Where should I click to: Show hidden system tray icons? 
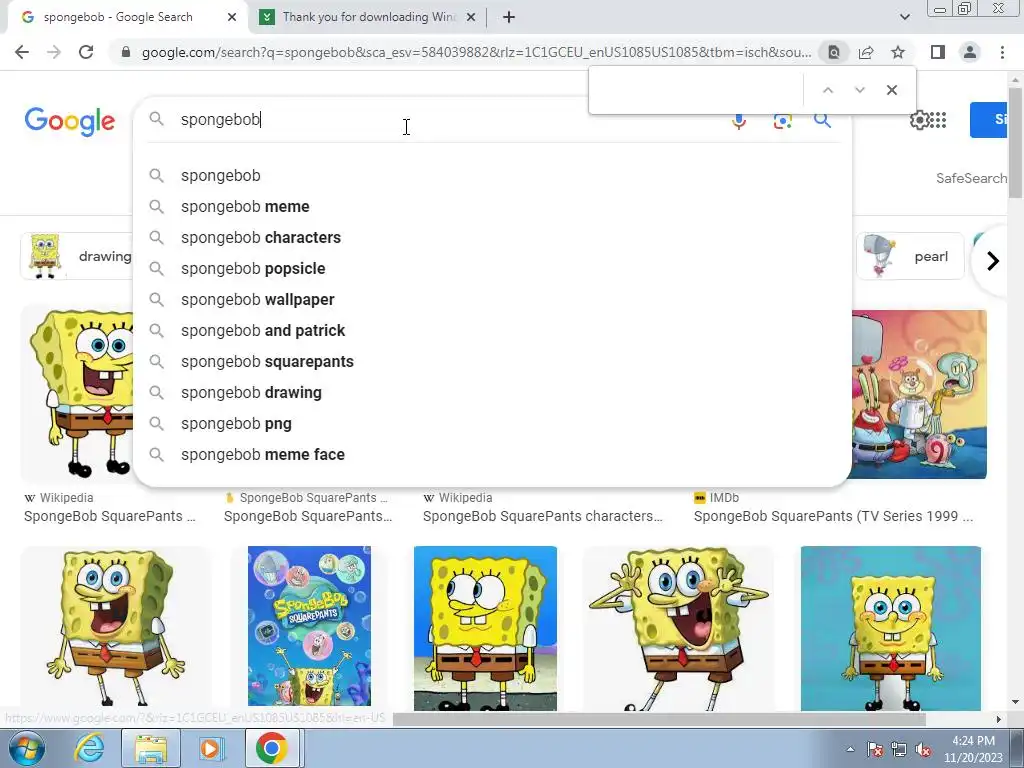850,749
